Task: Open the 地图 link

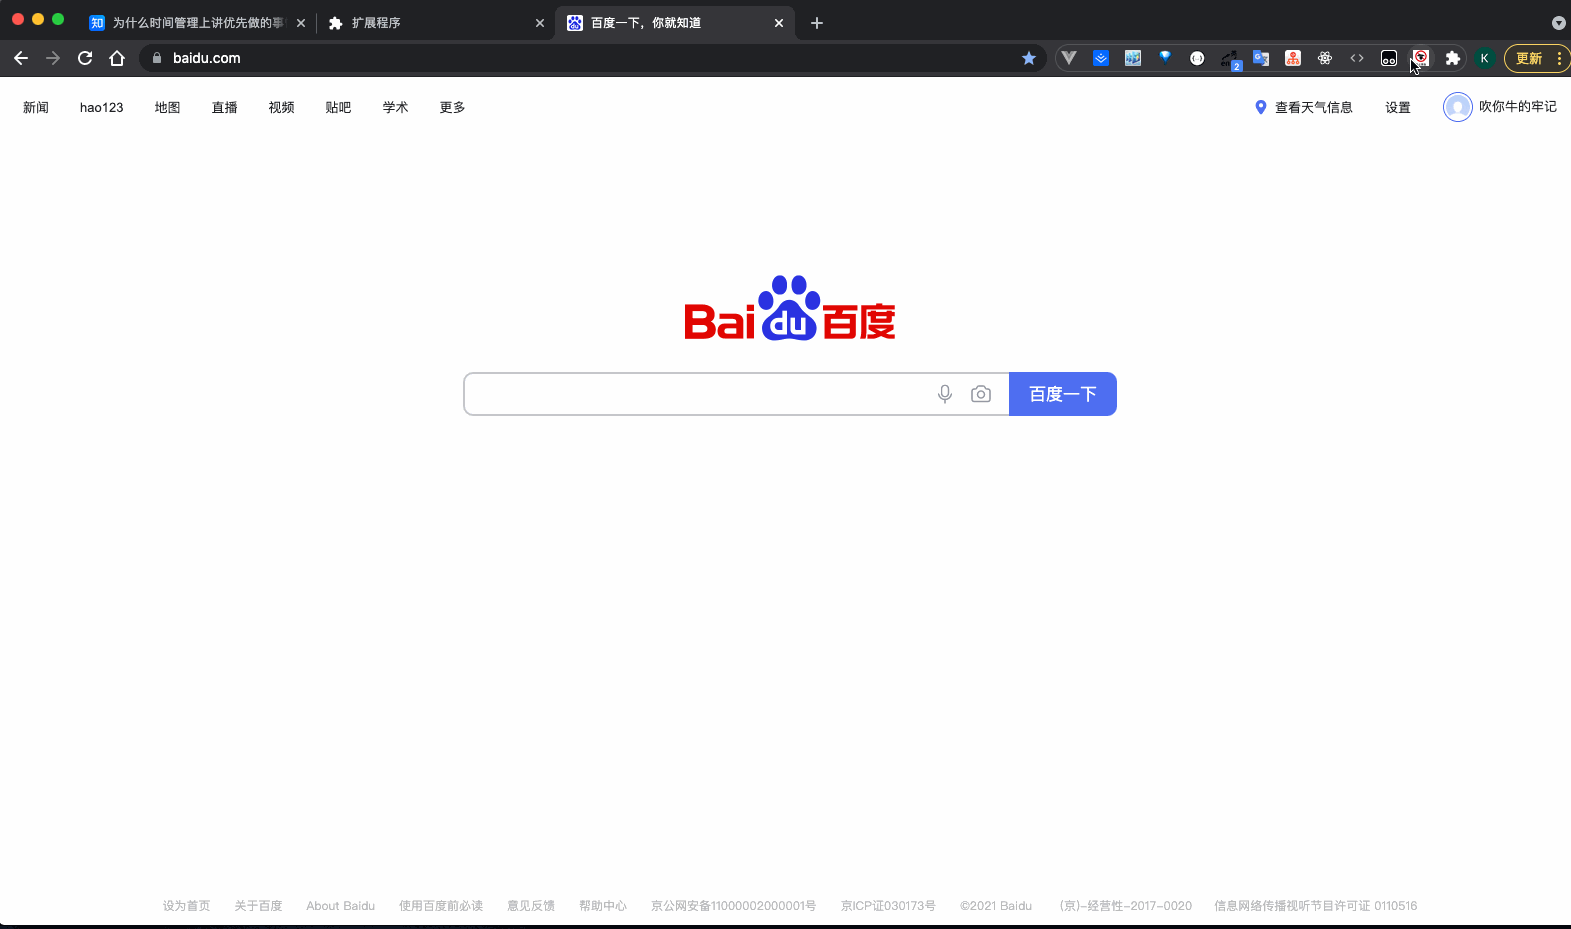Action: pos(168,107)
